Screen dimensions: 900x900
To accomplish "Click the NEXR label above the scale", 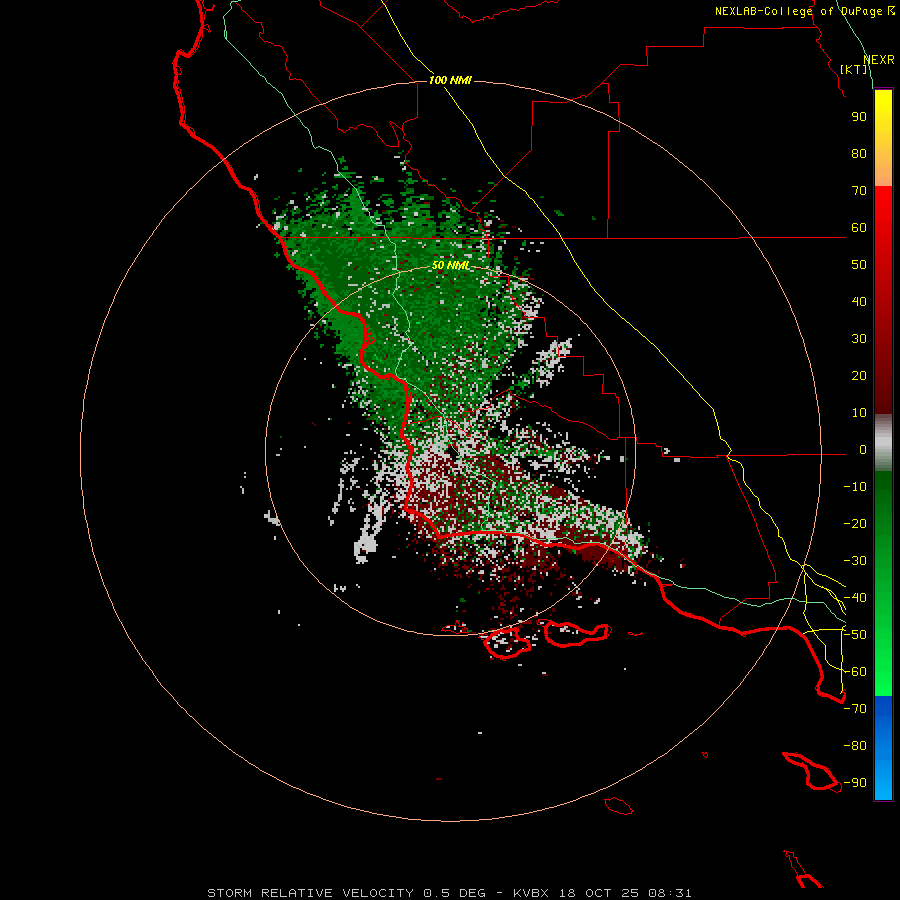I will pyautogui.click(x=879, y=60).
